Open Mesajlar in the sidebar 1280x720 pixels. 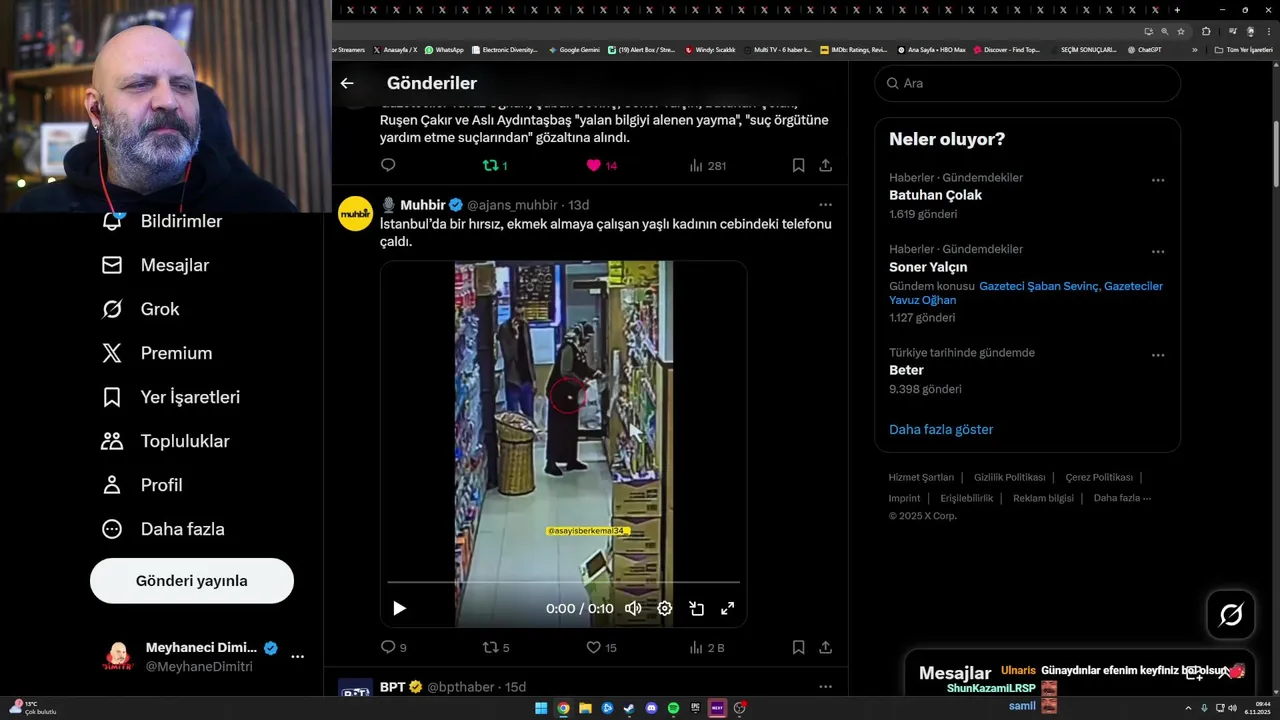pos(155,265)
